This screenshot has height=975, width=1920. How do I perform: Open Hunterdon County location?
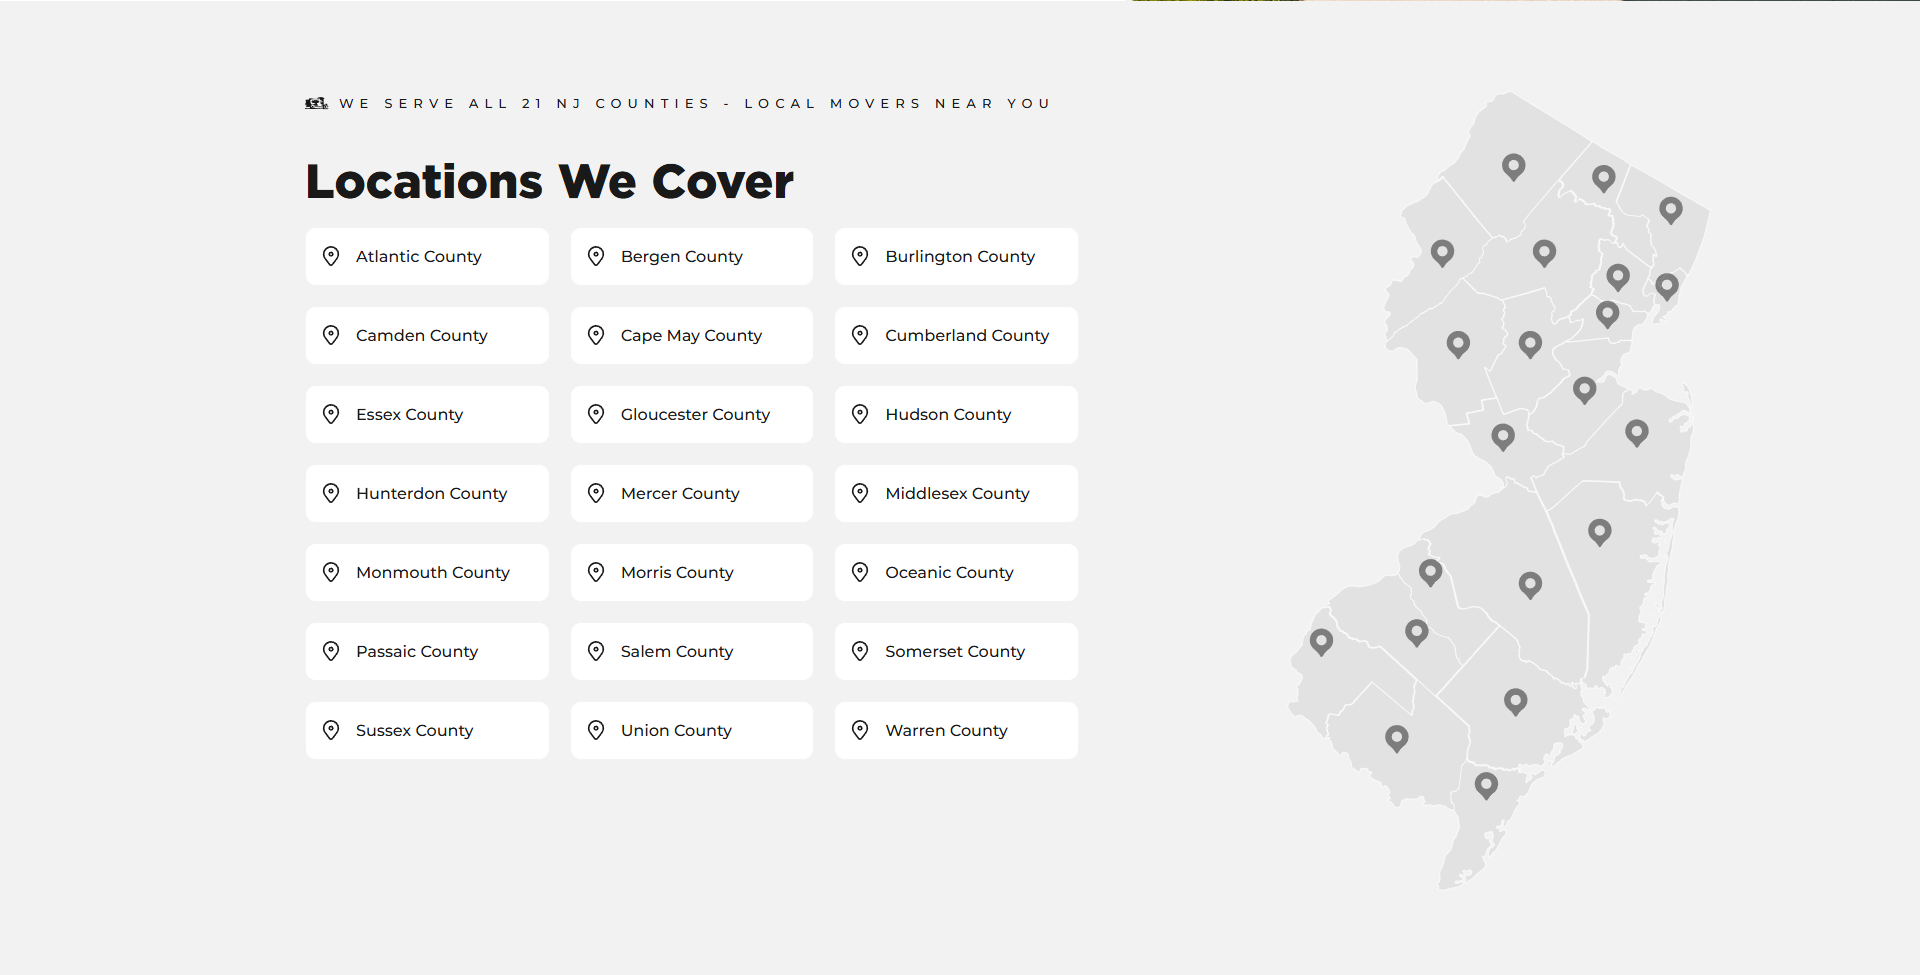click(x=427, y=493)
